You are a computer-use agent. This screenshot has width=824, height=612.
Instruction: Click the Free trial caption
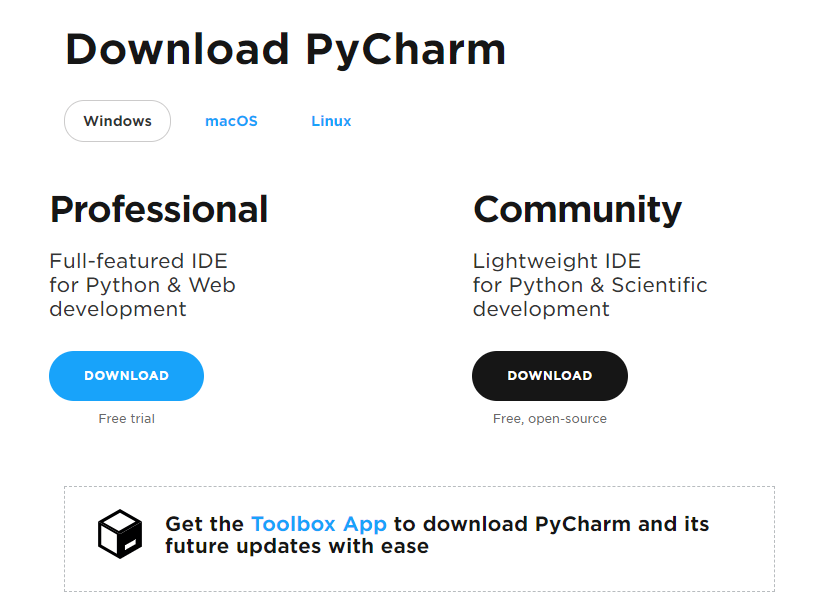[127, 419]
